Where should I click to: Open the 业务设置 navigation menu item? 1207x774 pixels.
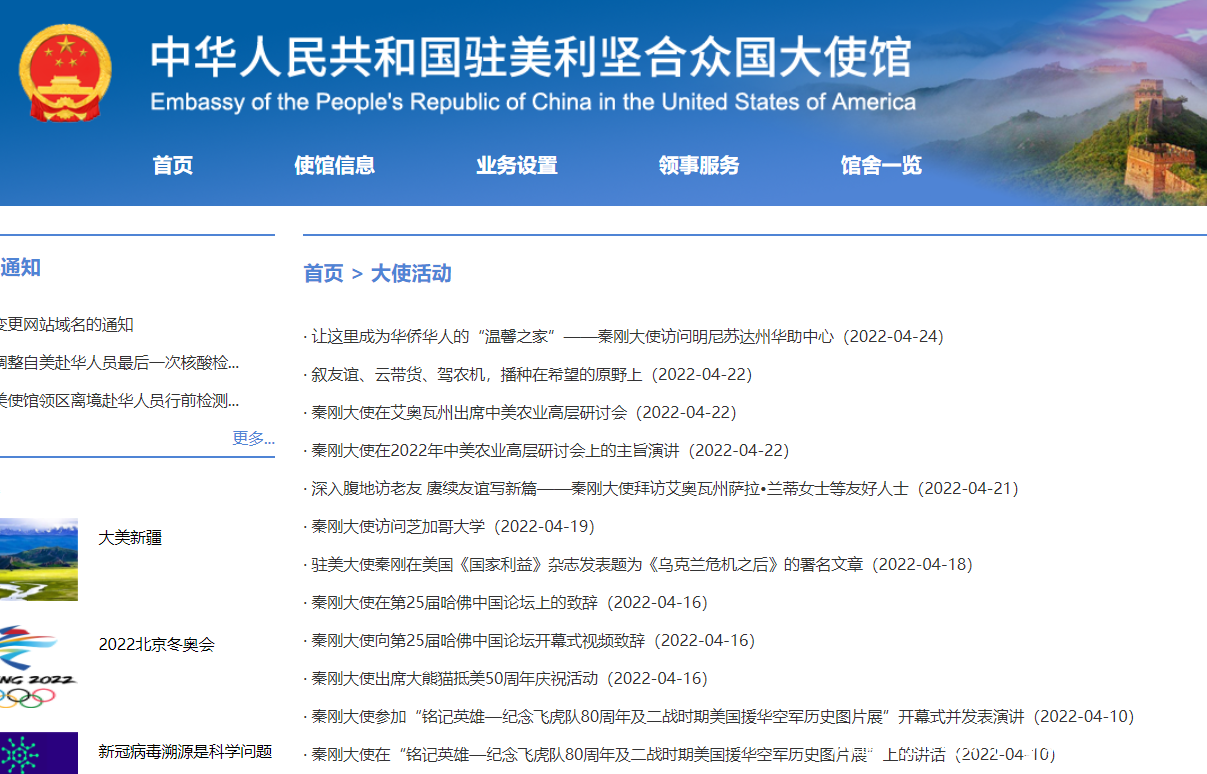[x=516, y=166]
